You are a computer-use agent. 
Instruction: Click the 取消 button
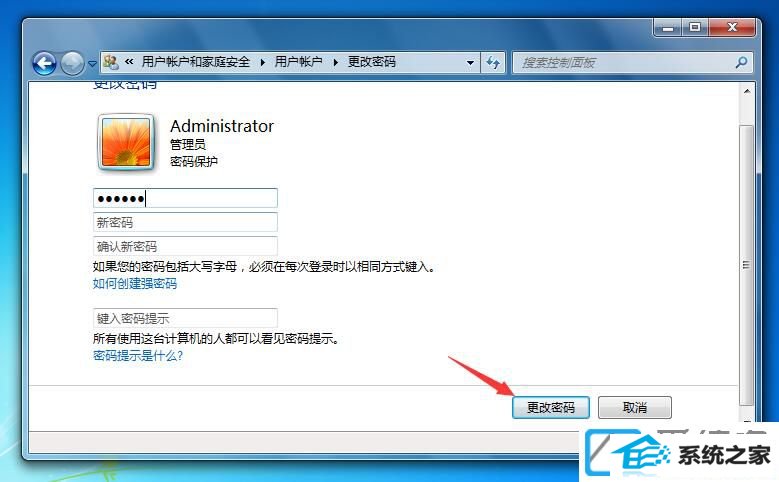click(x=635, y=407)
